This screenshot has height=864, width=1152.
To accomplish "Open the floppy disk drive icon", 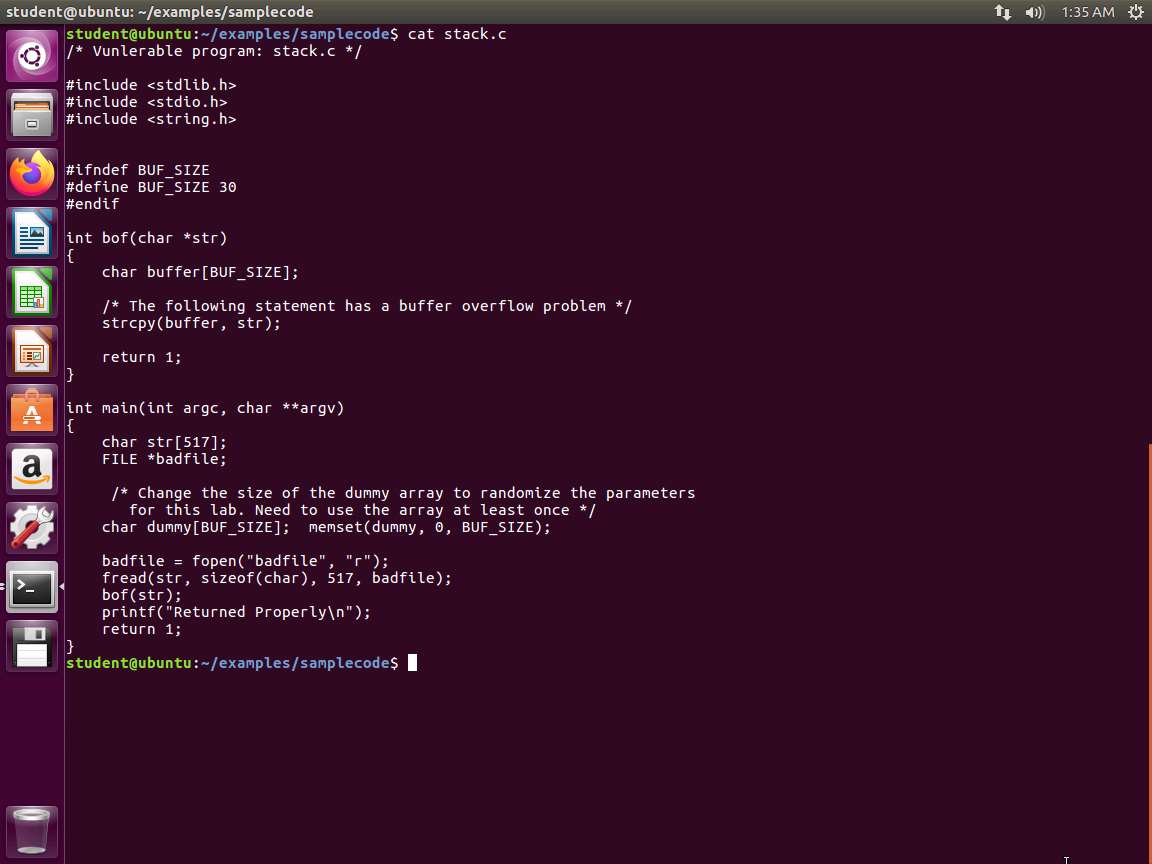I will (32, 646).
